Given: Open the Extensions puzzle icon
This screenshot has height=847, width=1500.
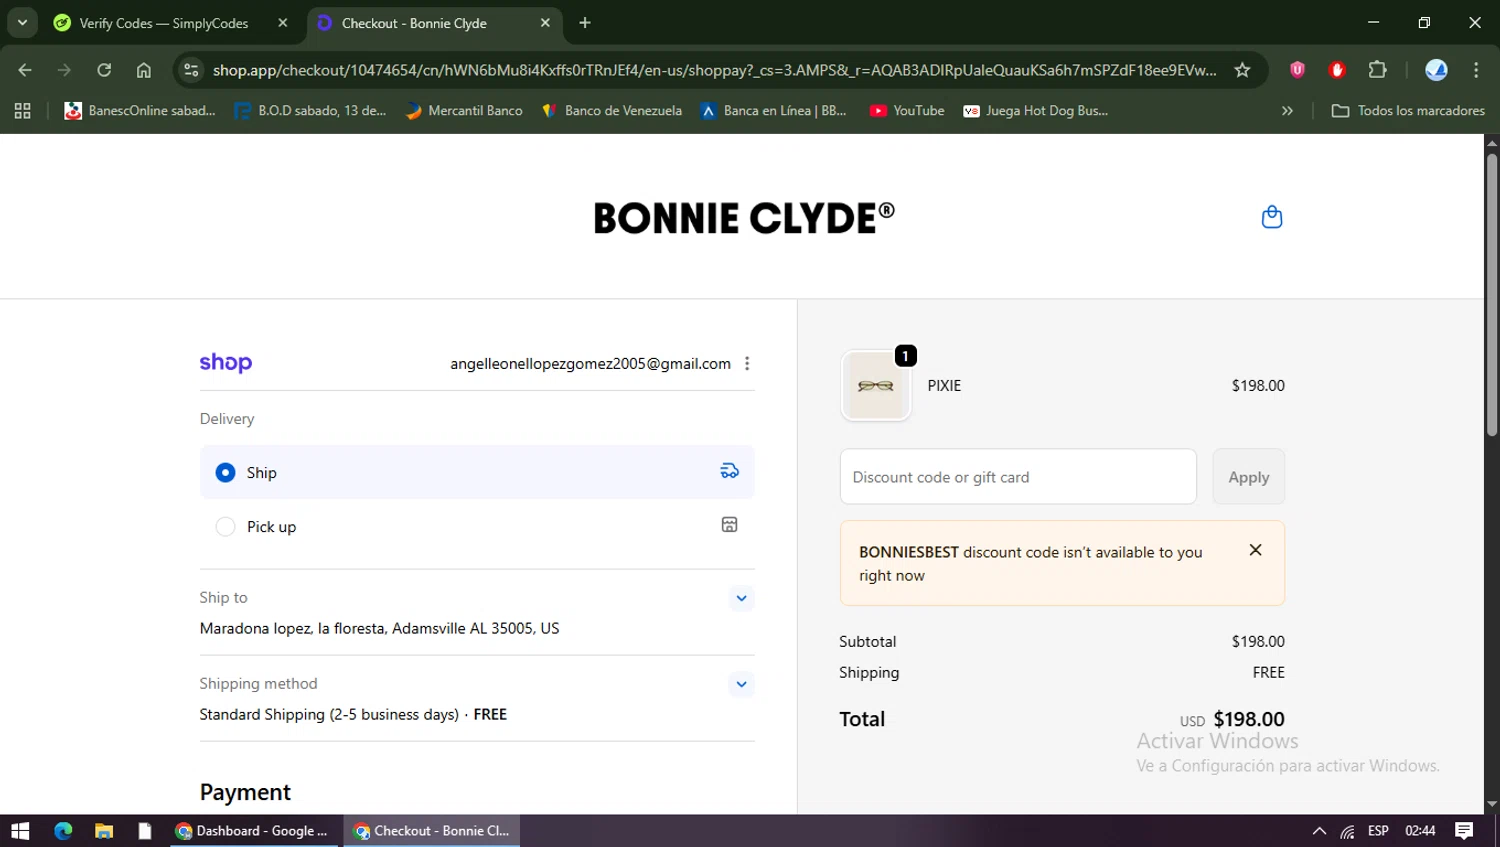Looking at the screenshot, I should (1378, 70).
